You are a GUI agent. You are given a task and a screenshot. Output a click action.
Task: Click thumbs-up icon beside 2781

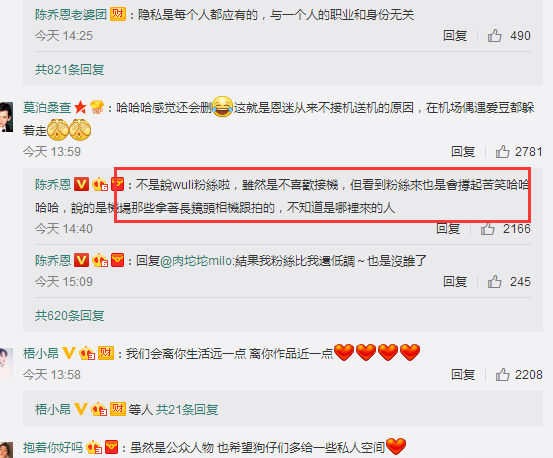[x=503, y=152]
